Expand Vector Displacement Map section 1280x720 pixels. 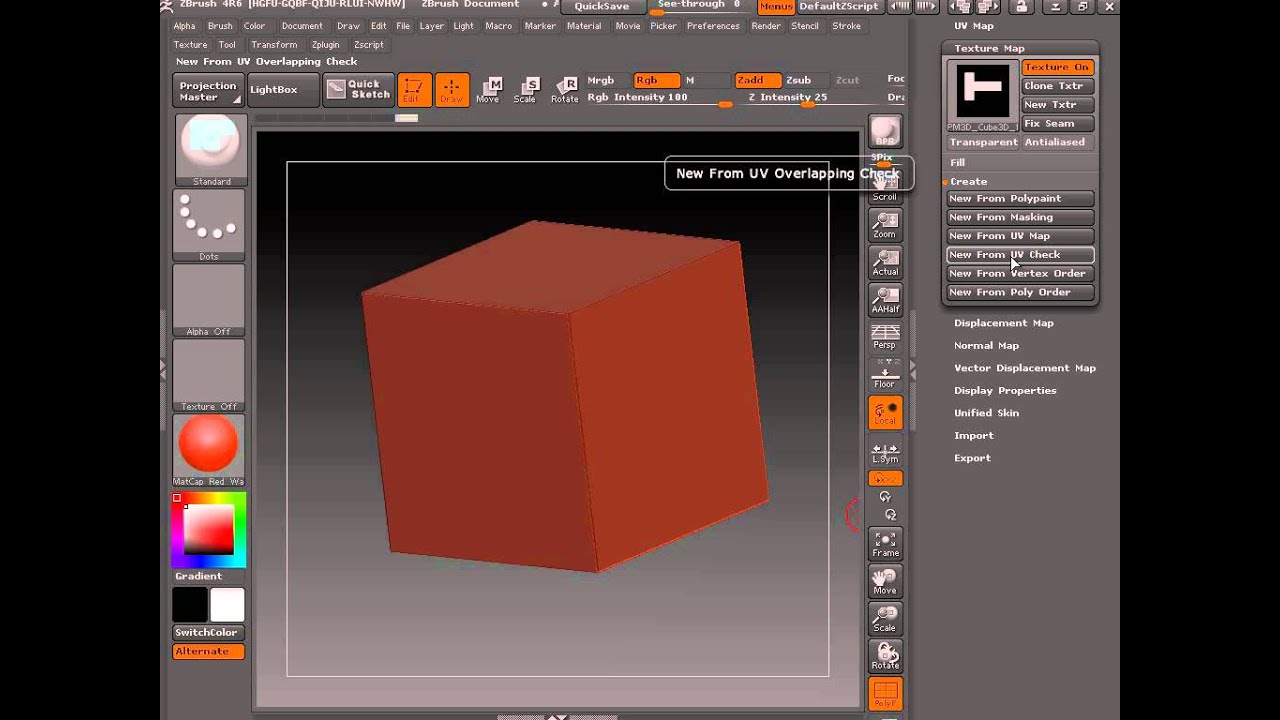pos(1024,368)
